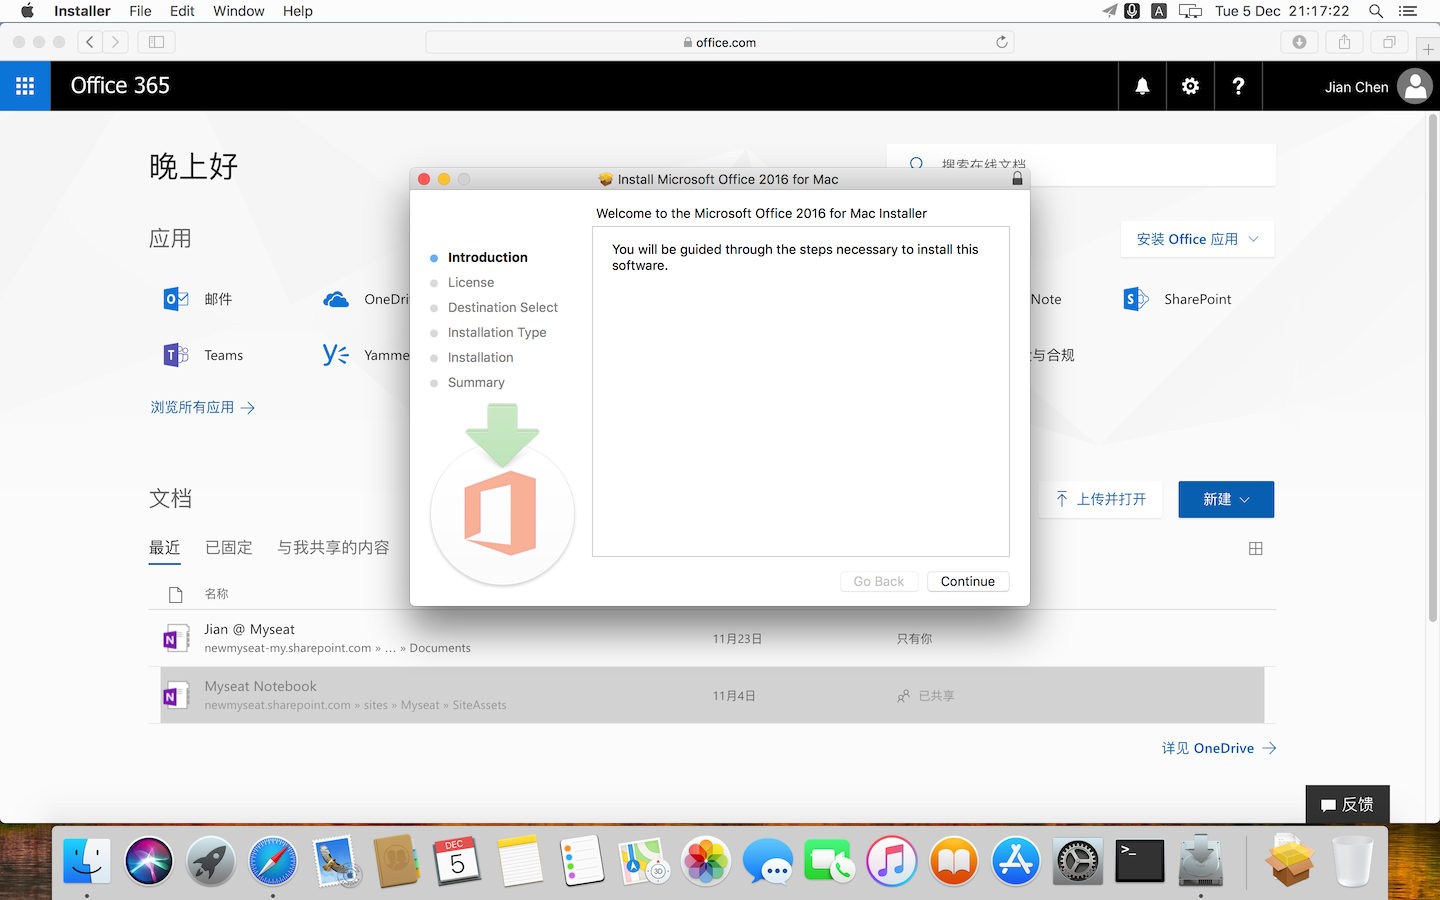Open Spotlight search in menu bar

coord(1376,11)
